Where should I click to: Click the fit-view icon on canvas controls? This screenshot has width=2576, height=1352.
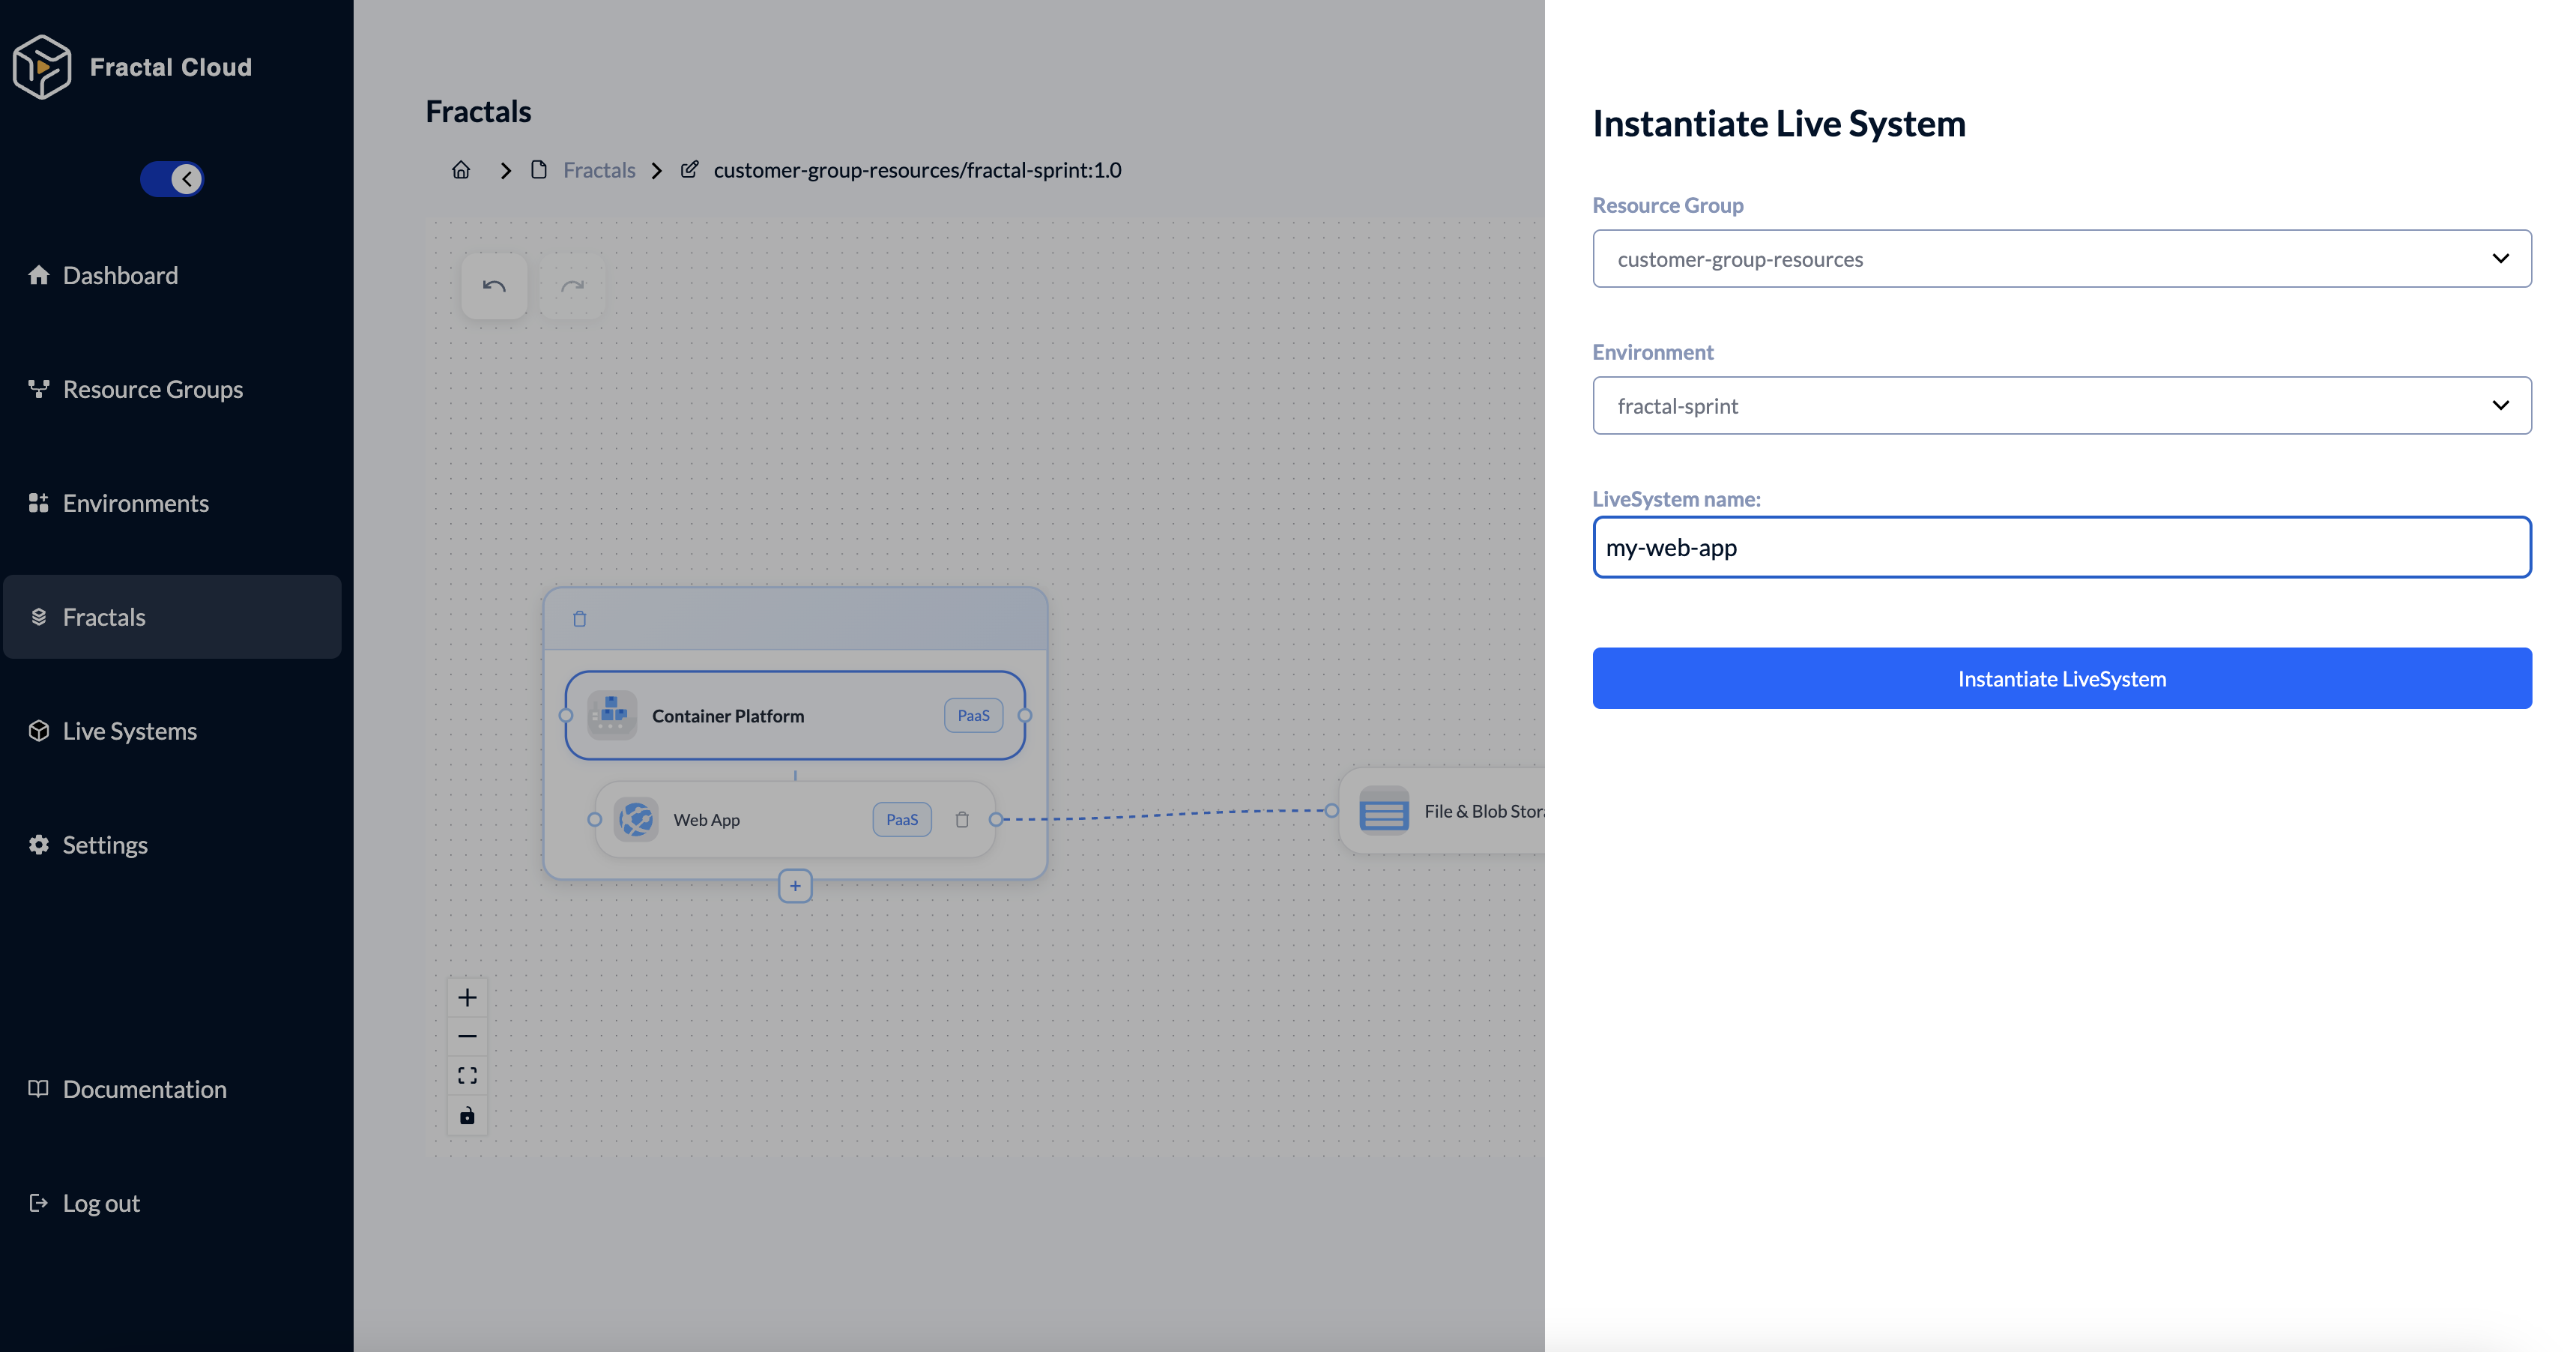pos(467,1075)
